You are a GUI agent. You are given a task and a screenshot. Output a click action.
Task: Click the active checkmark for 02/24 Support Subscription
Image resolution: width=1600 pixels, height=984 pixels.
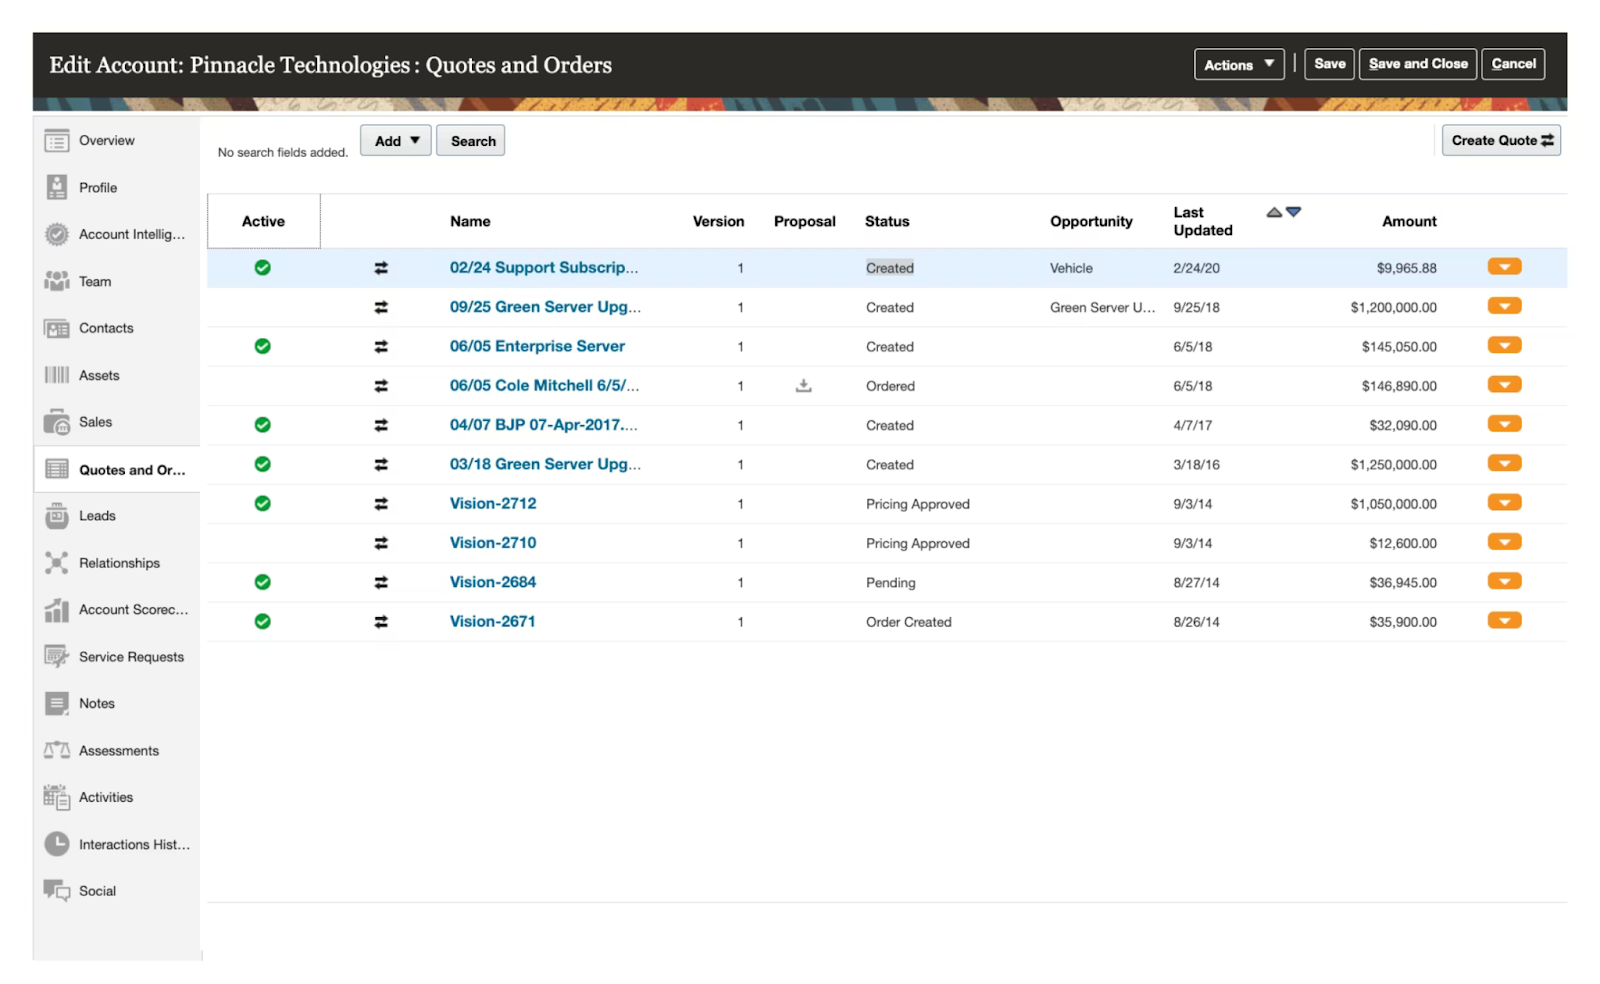(262, 267)
